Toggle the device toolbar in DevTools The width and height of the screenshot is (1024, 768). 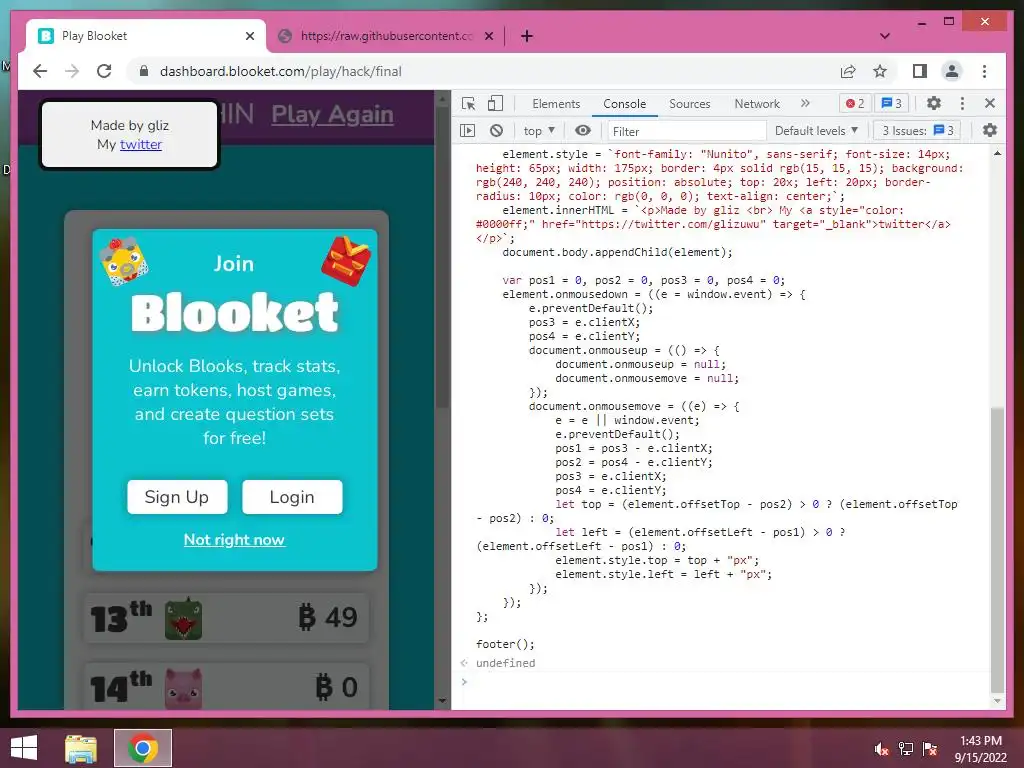coord(496,104)
